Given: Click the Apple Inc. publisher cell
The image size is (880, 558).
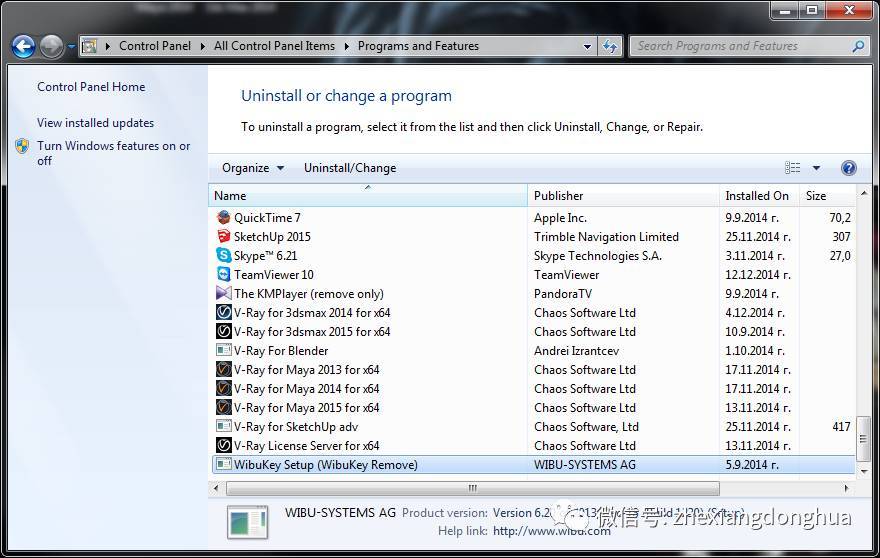Looking at the screenshot, I should pyautogui.click(x=560, y=217).
